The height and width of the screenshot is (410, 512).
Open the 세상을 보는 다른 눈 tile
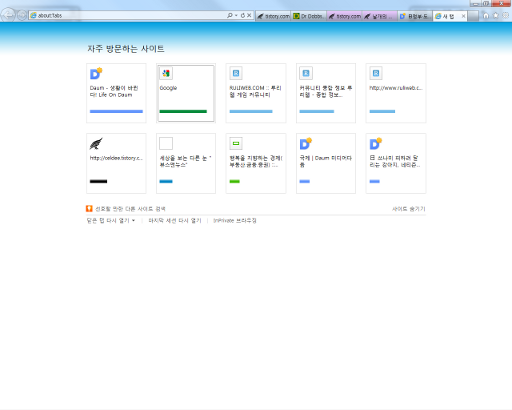pos(186,163)
